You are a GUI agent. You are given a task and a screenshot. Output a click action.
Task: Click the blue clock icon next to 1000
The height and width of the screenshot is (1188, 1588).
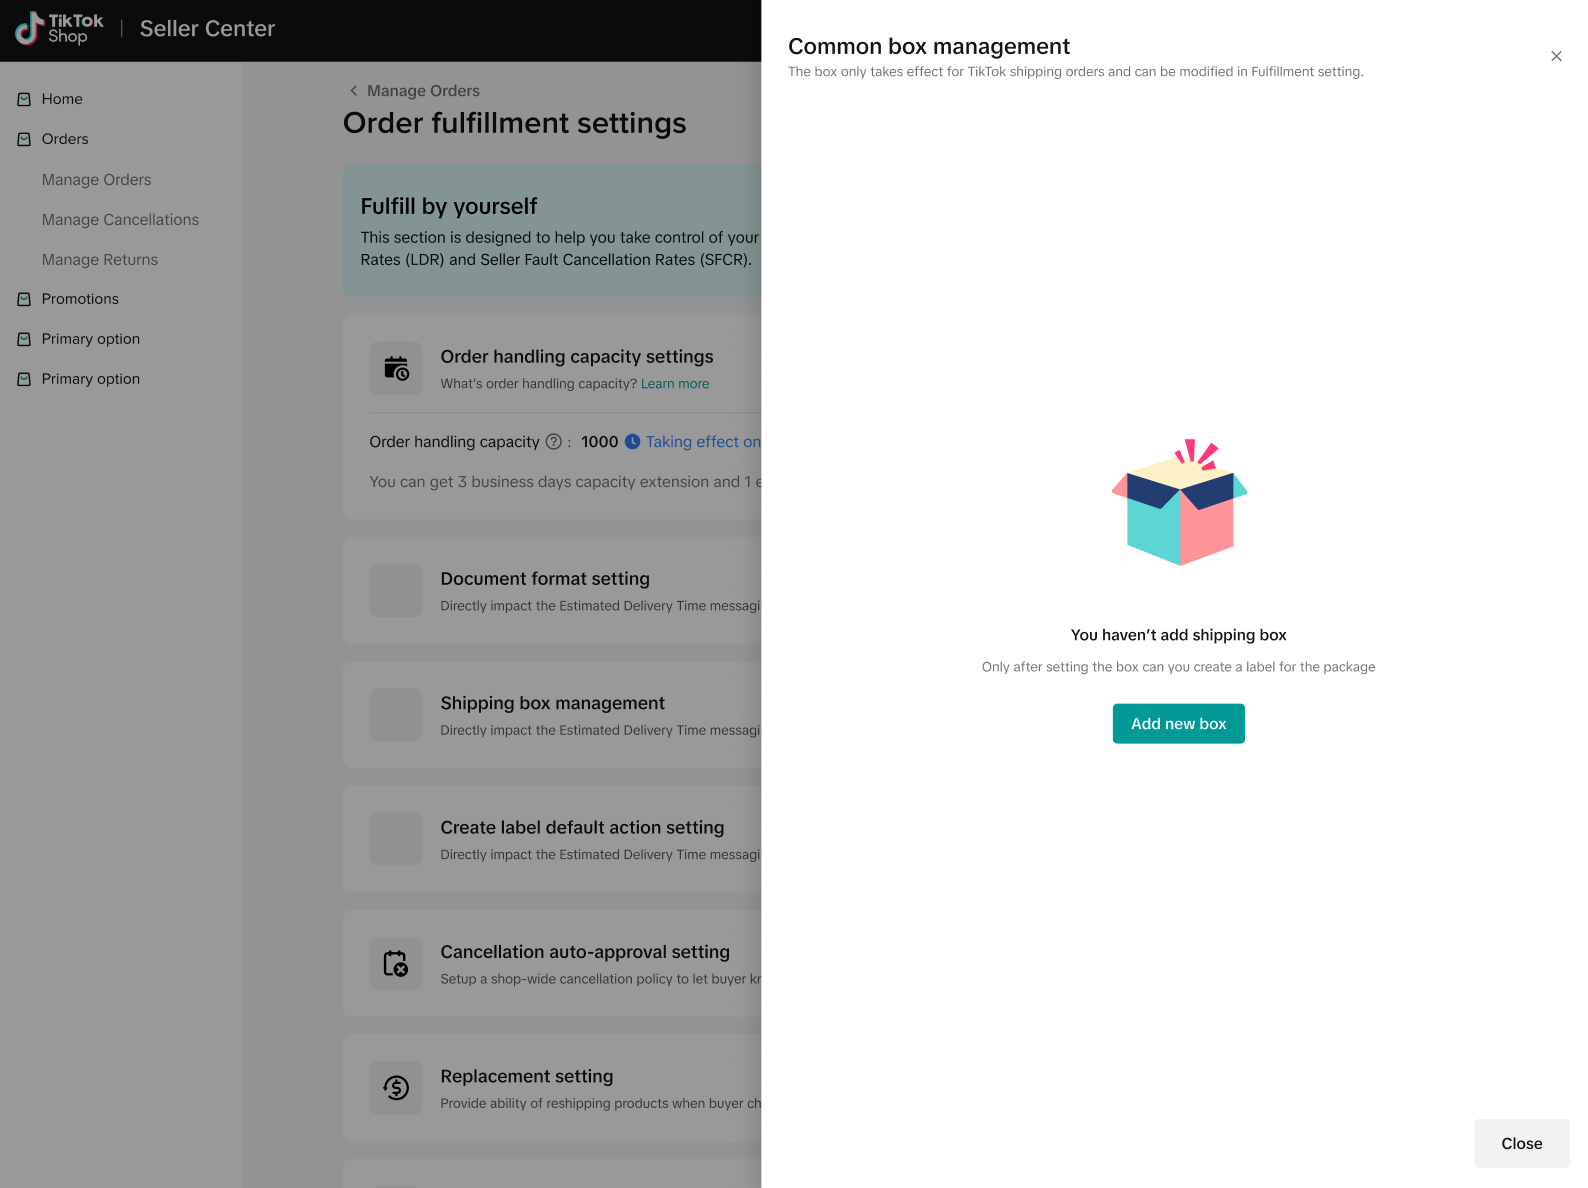point(632,442)
